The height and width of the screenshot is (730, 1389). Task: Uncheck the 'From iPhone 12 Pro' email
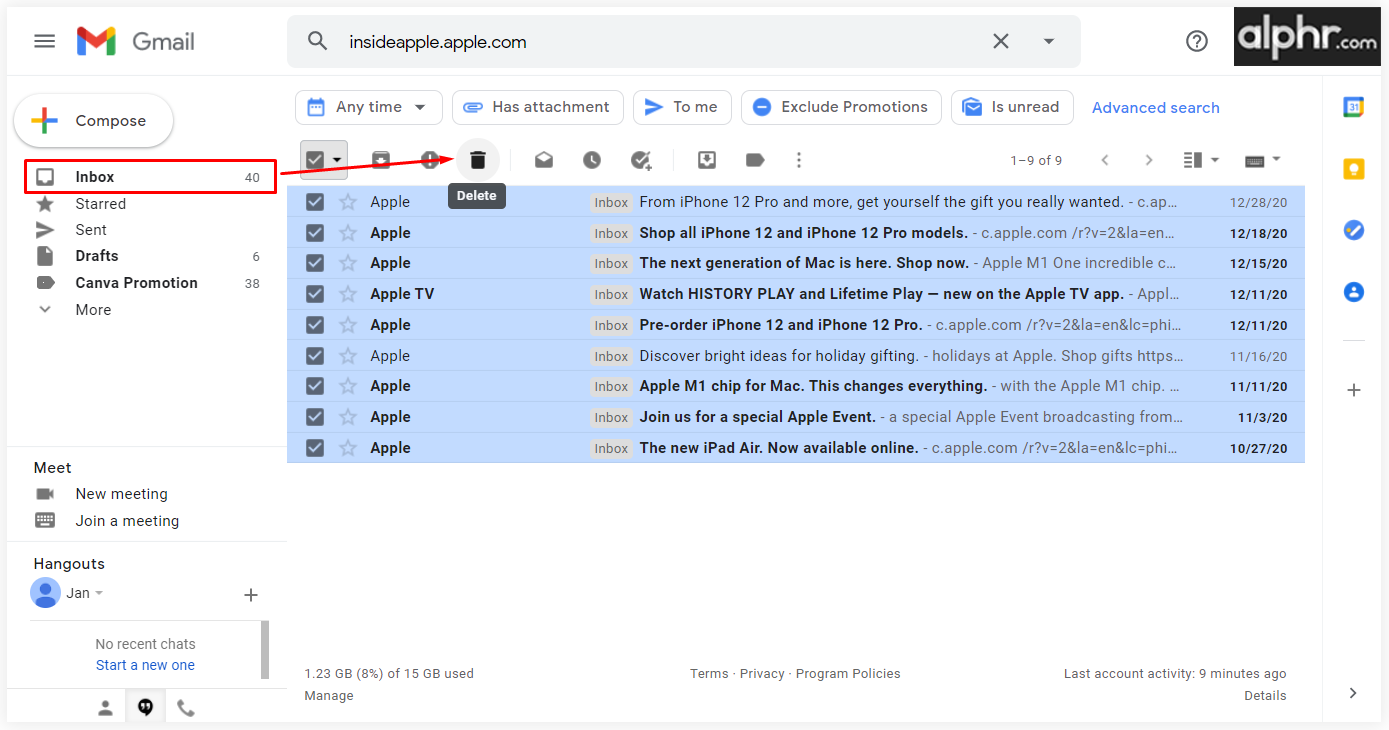coord(315,202)
